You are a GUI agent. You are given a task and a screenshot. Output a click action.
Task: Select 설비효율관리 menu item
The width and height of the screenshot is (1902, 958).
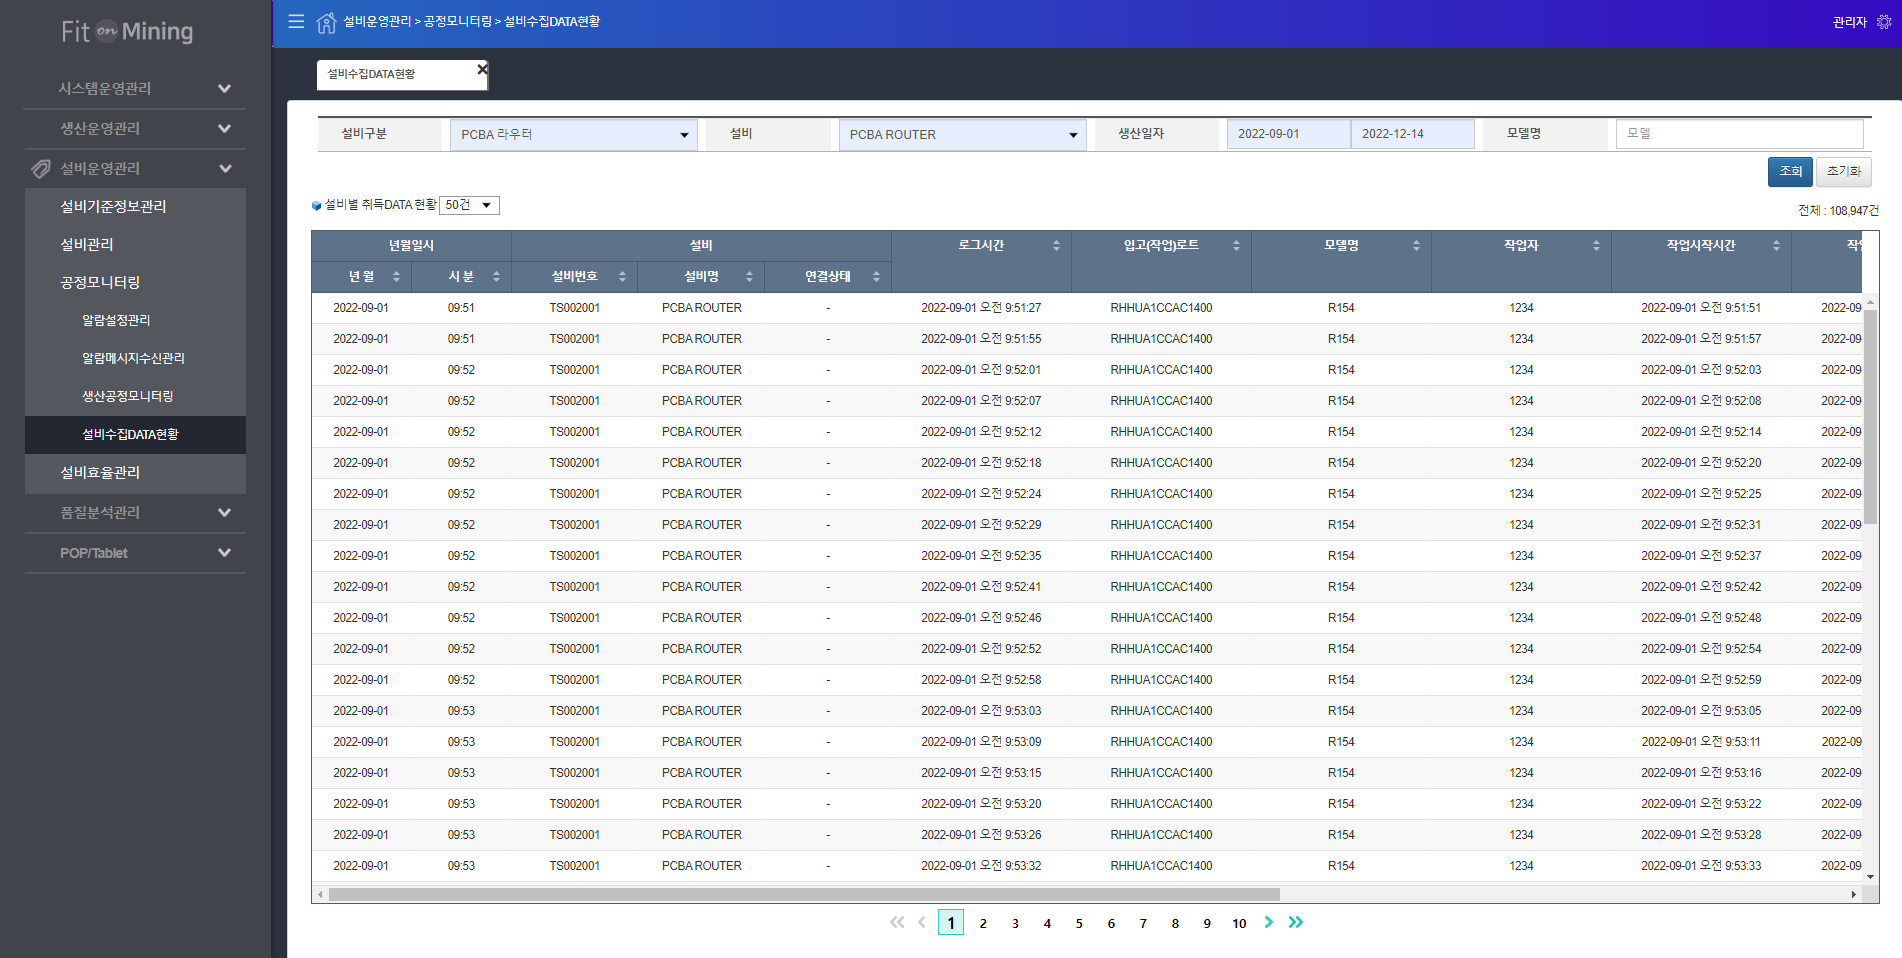100,473
